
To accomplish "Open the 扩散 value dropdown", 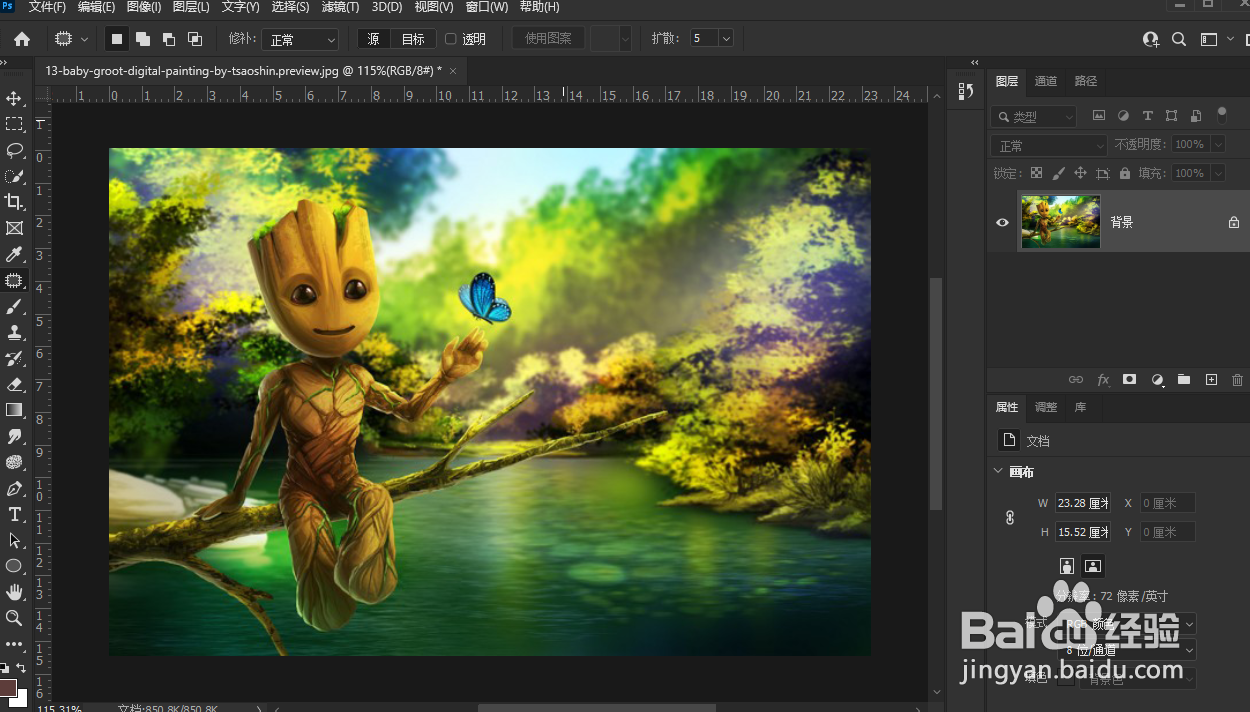I will click(727, 38).
